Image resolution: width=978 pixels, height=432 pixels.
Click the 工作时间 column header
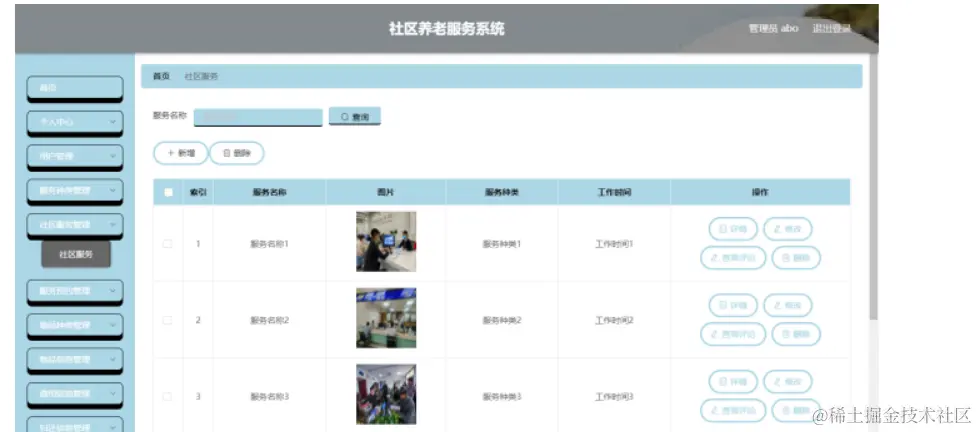(614, 193)
